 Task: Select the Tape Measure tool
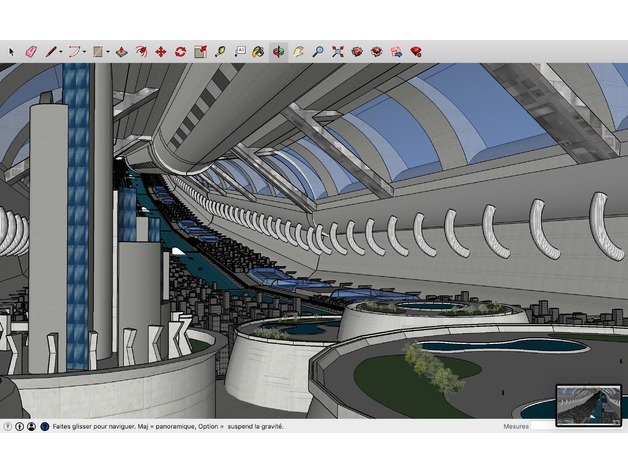tap(220, 51)
